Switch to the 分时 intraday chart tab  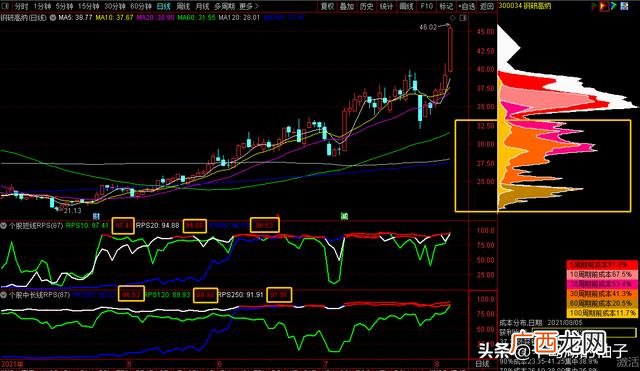[x=22, y=6]
